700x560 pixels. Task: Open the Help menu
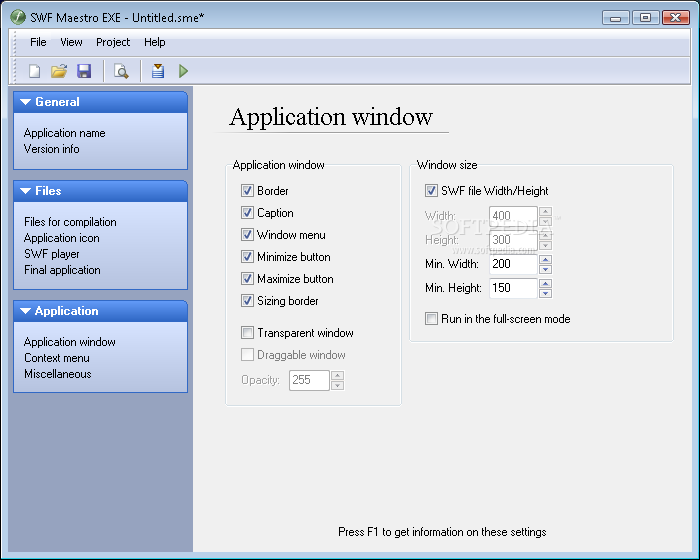tap(154, 42)
